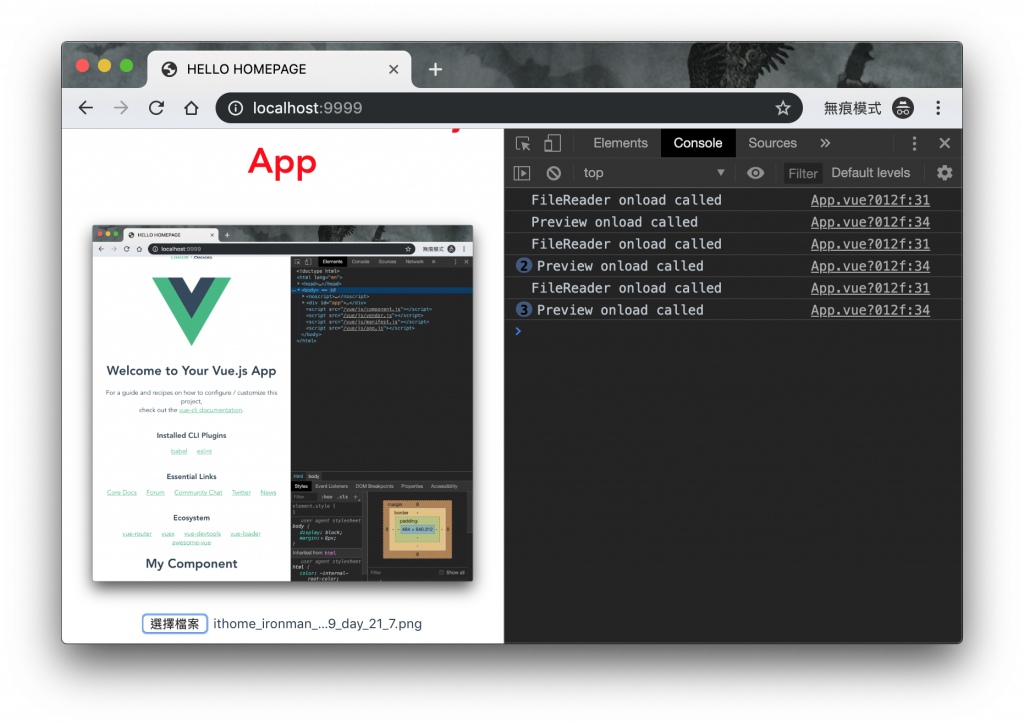
Task: Open App.vue?012f:31 link in third log row
Action: click(x=870, y=244)
